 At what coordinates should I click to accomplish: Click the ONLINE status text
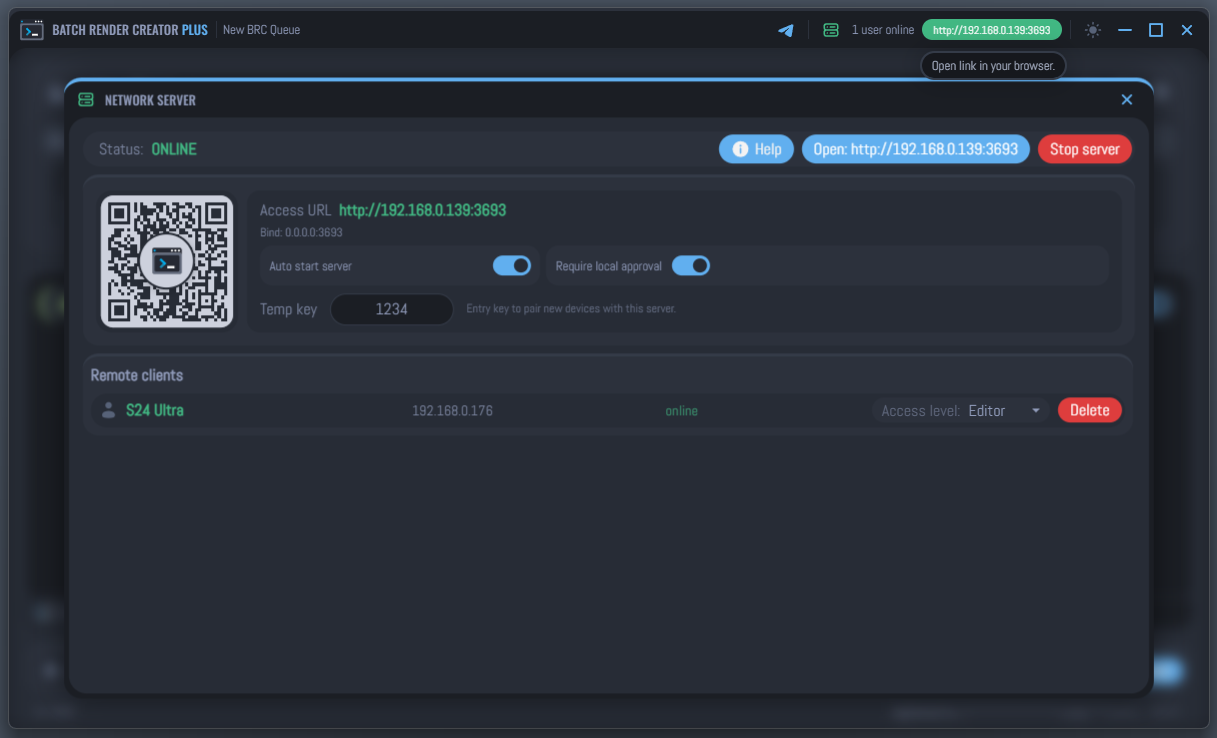tap(174, 149)
